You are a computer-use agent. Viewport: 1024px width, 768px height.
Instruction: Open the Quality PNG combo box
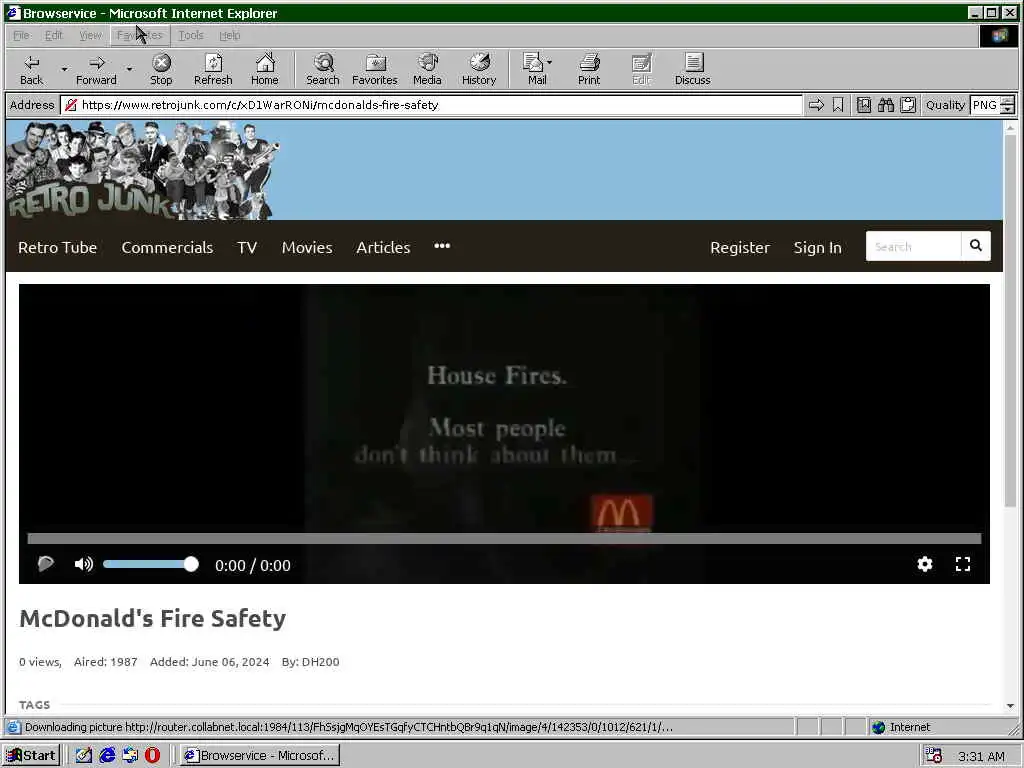984,105
